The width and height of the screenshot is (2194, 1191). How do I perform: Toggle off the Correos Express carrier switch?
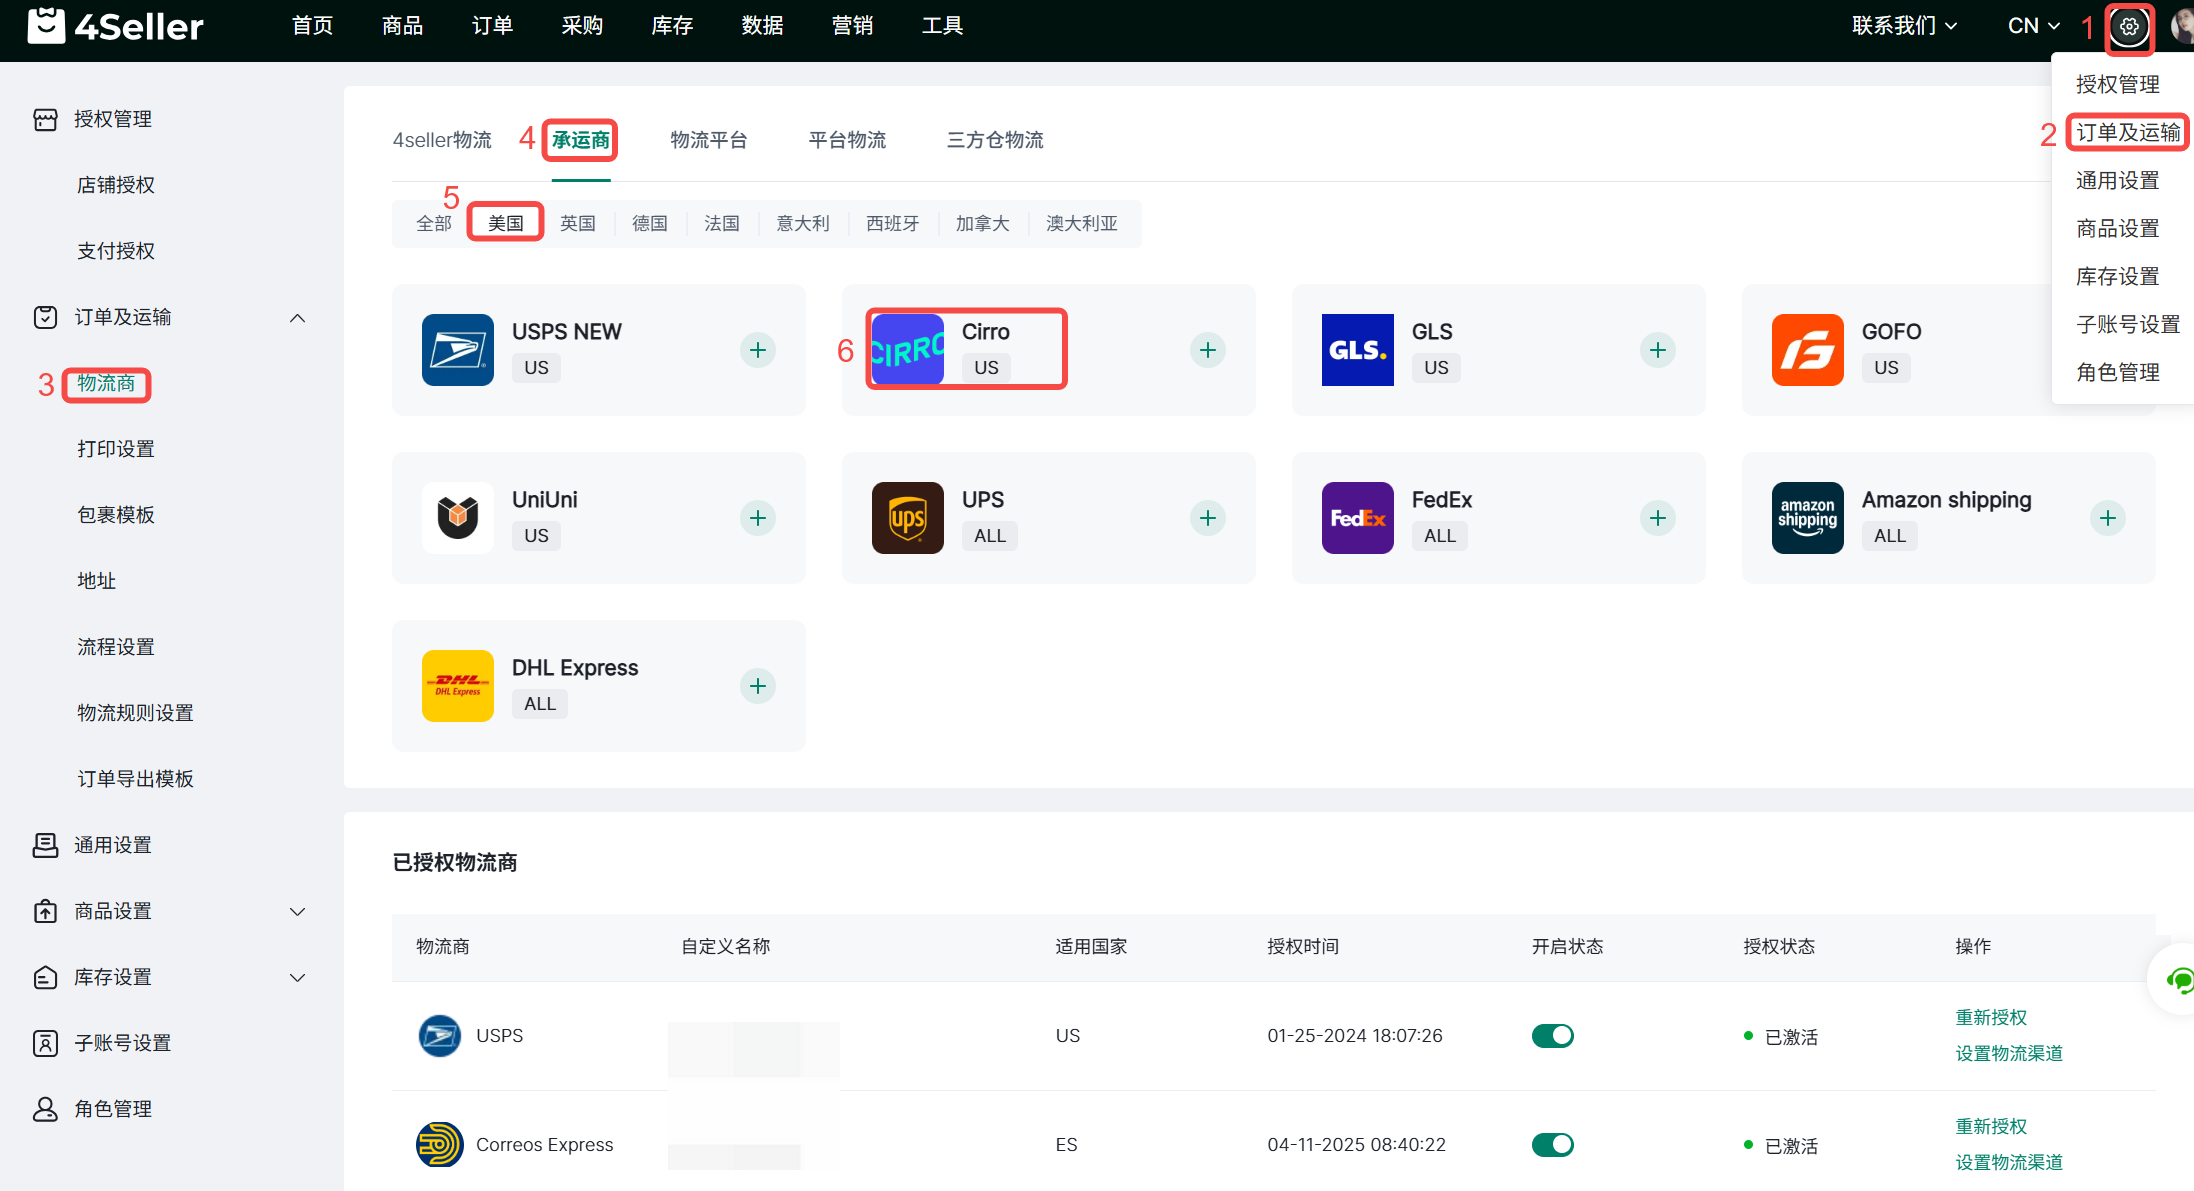(x=1552, y=1145)
